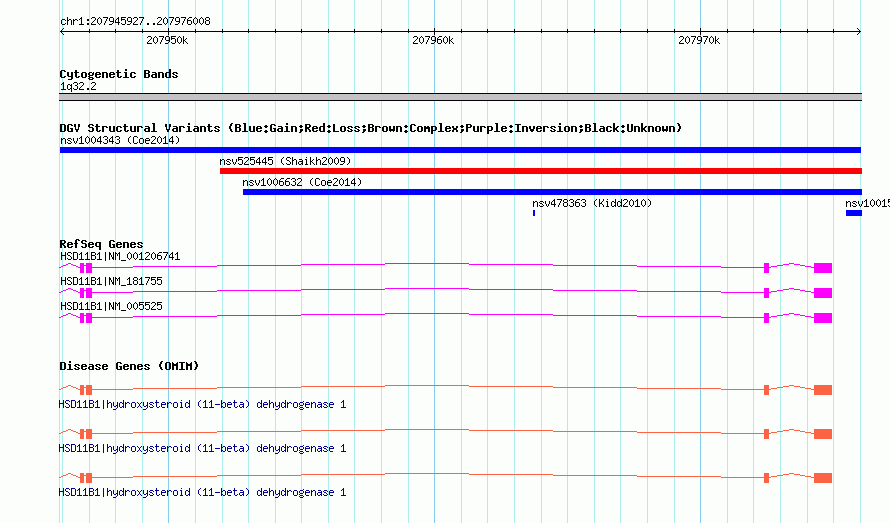Click the blue variant bar under the cut-off nsv1001 label
This screenshot has width=890, height=523.
point(854,213)
